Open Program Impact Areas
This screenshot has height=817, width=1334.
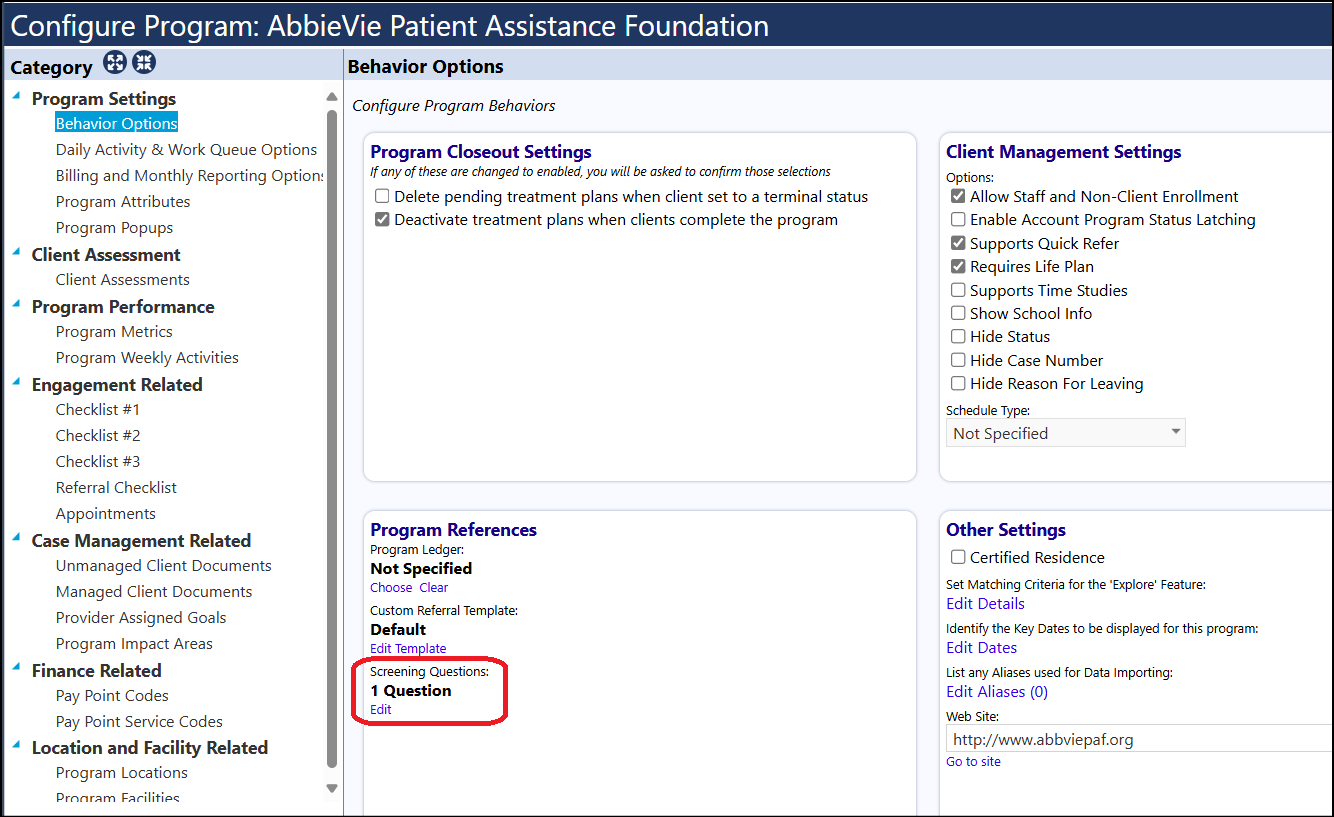pyautogui.click(x=134, y=643)
